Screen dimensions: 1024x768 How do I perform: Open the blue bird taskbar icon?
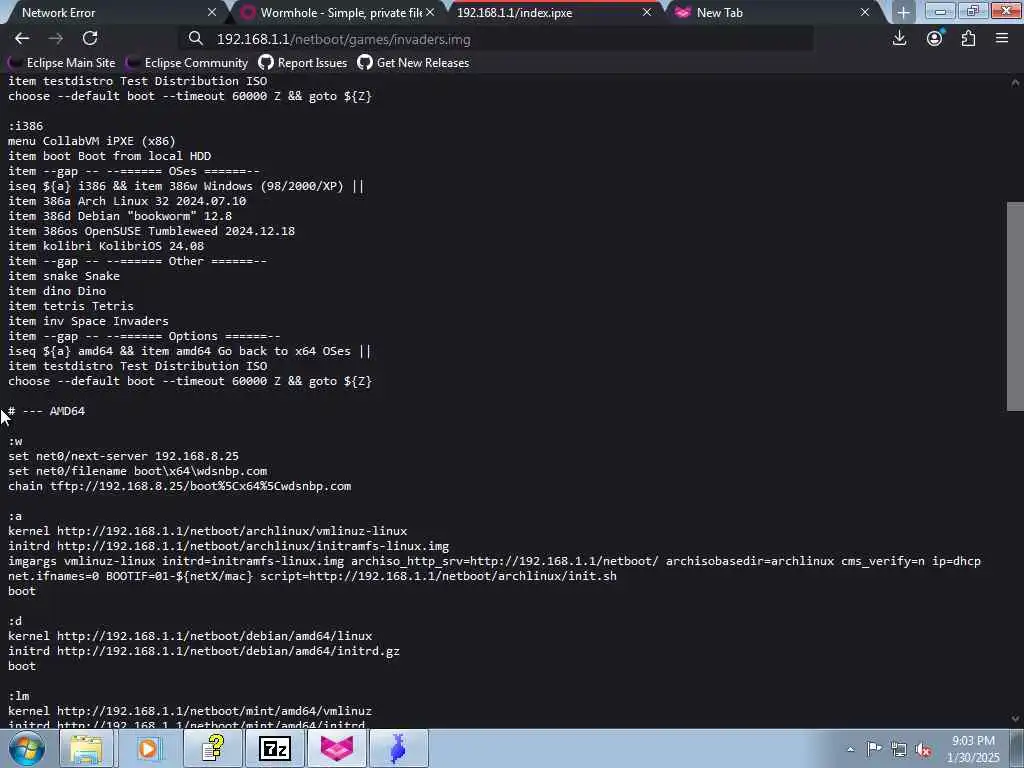click(x=398, y=748)
